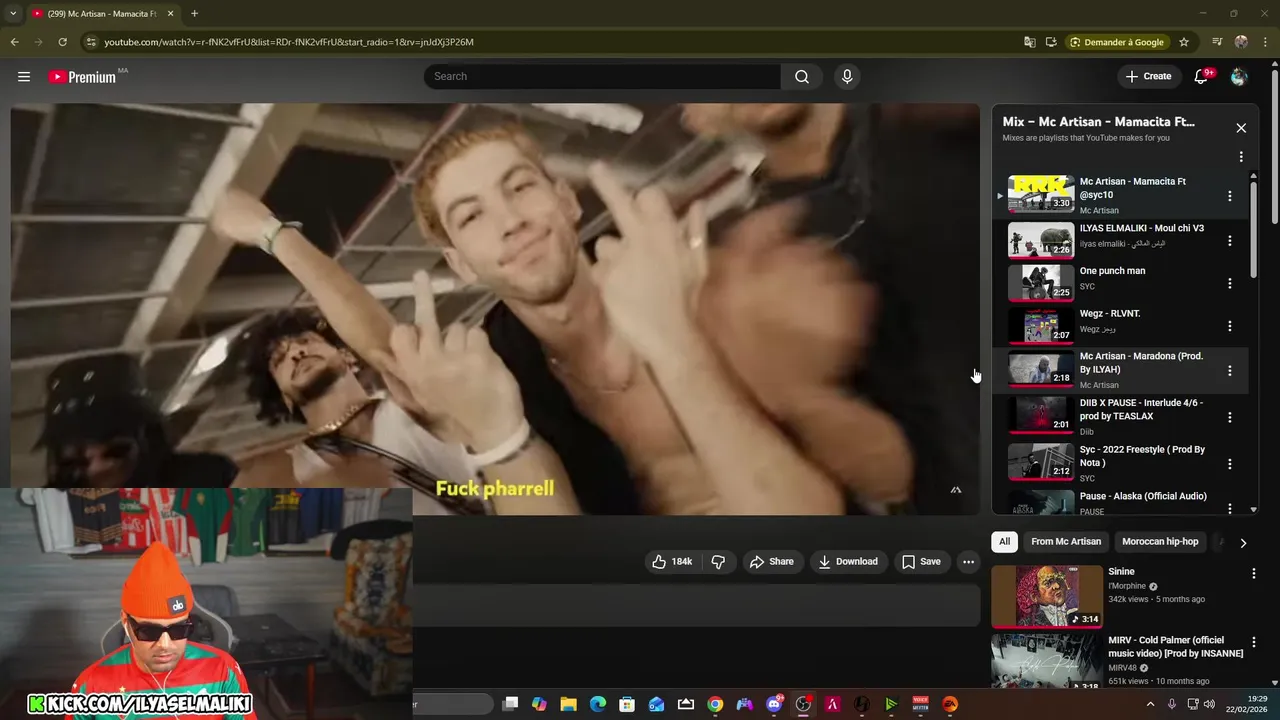Like the video with 184k likes

tap(672, 562)
